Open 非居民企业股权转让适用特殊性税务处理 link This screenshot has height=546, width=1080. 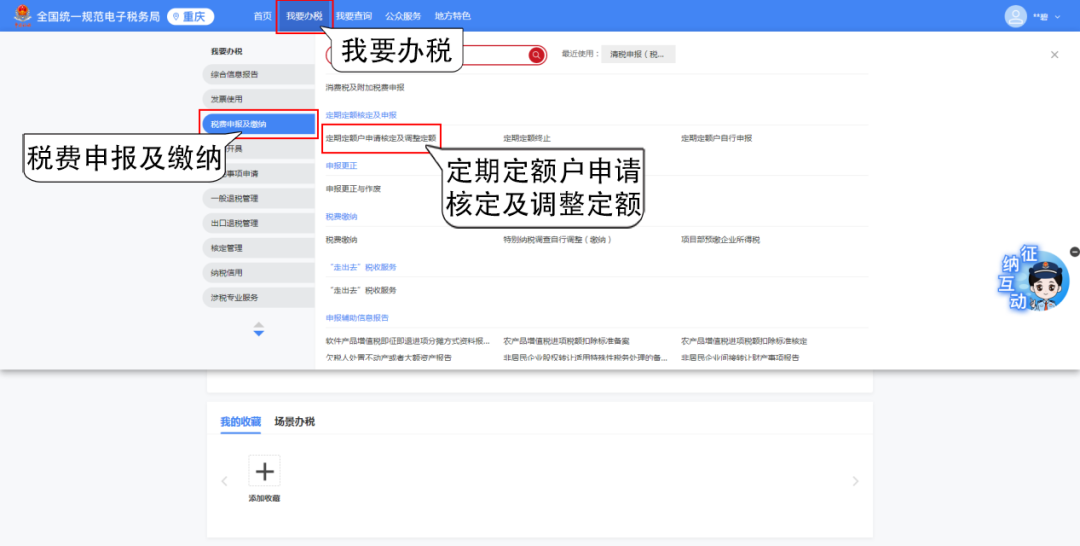(585, 358)
